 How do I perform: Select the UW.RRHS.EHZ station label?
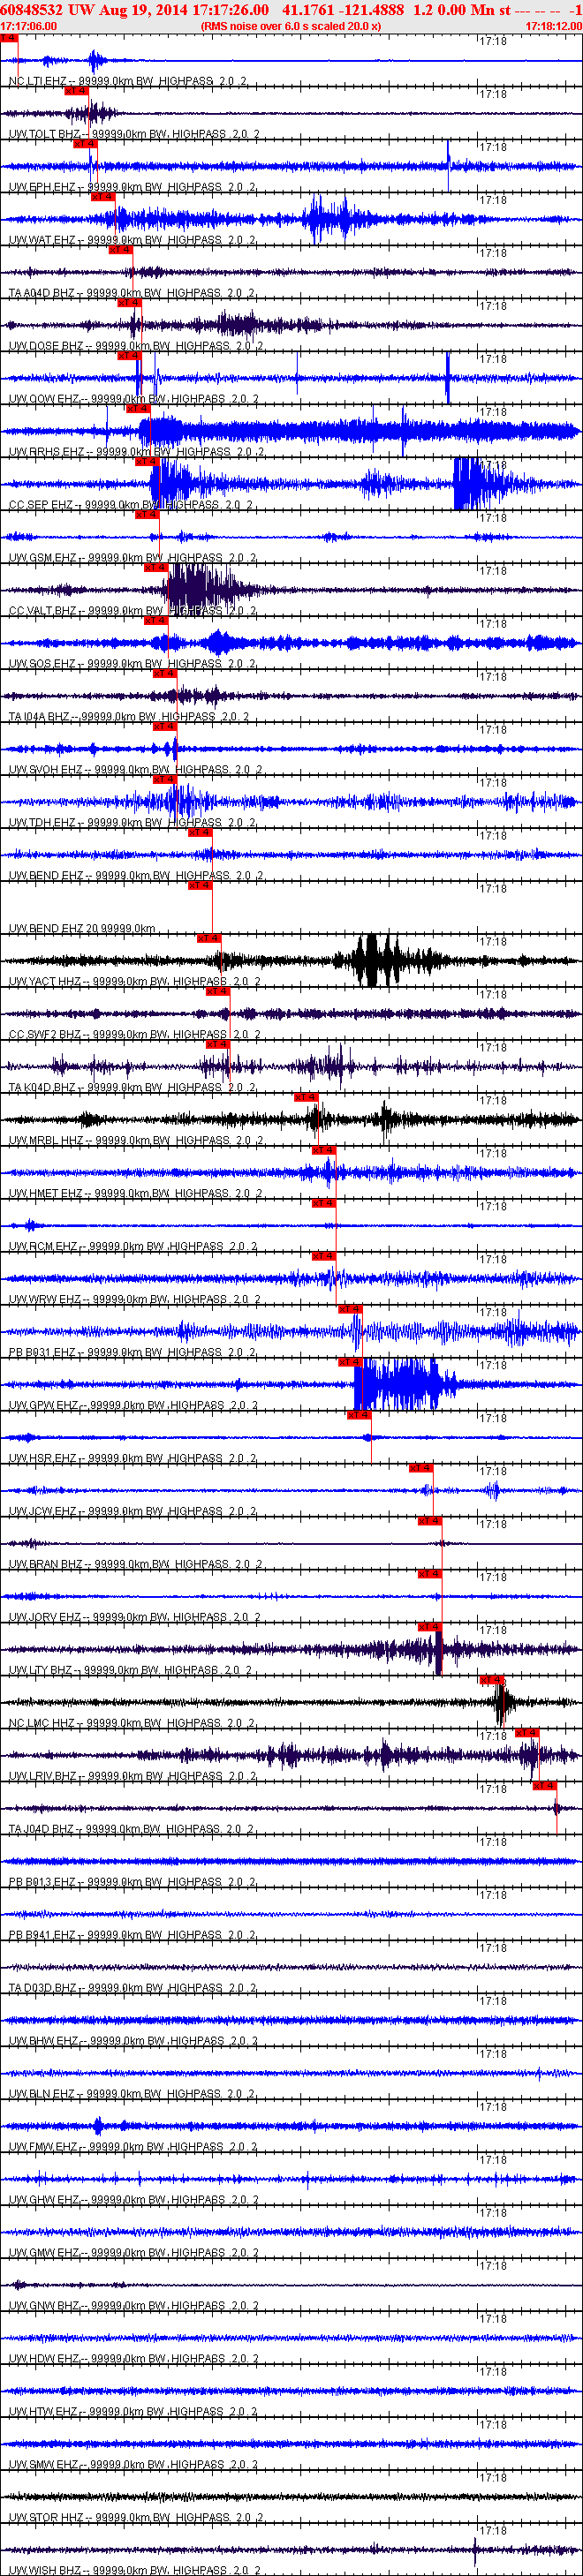[x=136, y=452]
